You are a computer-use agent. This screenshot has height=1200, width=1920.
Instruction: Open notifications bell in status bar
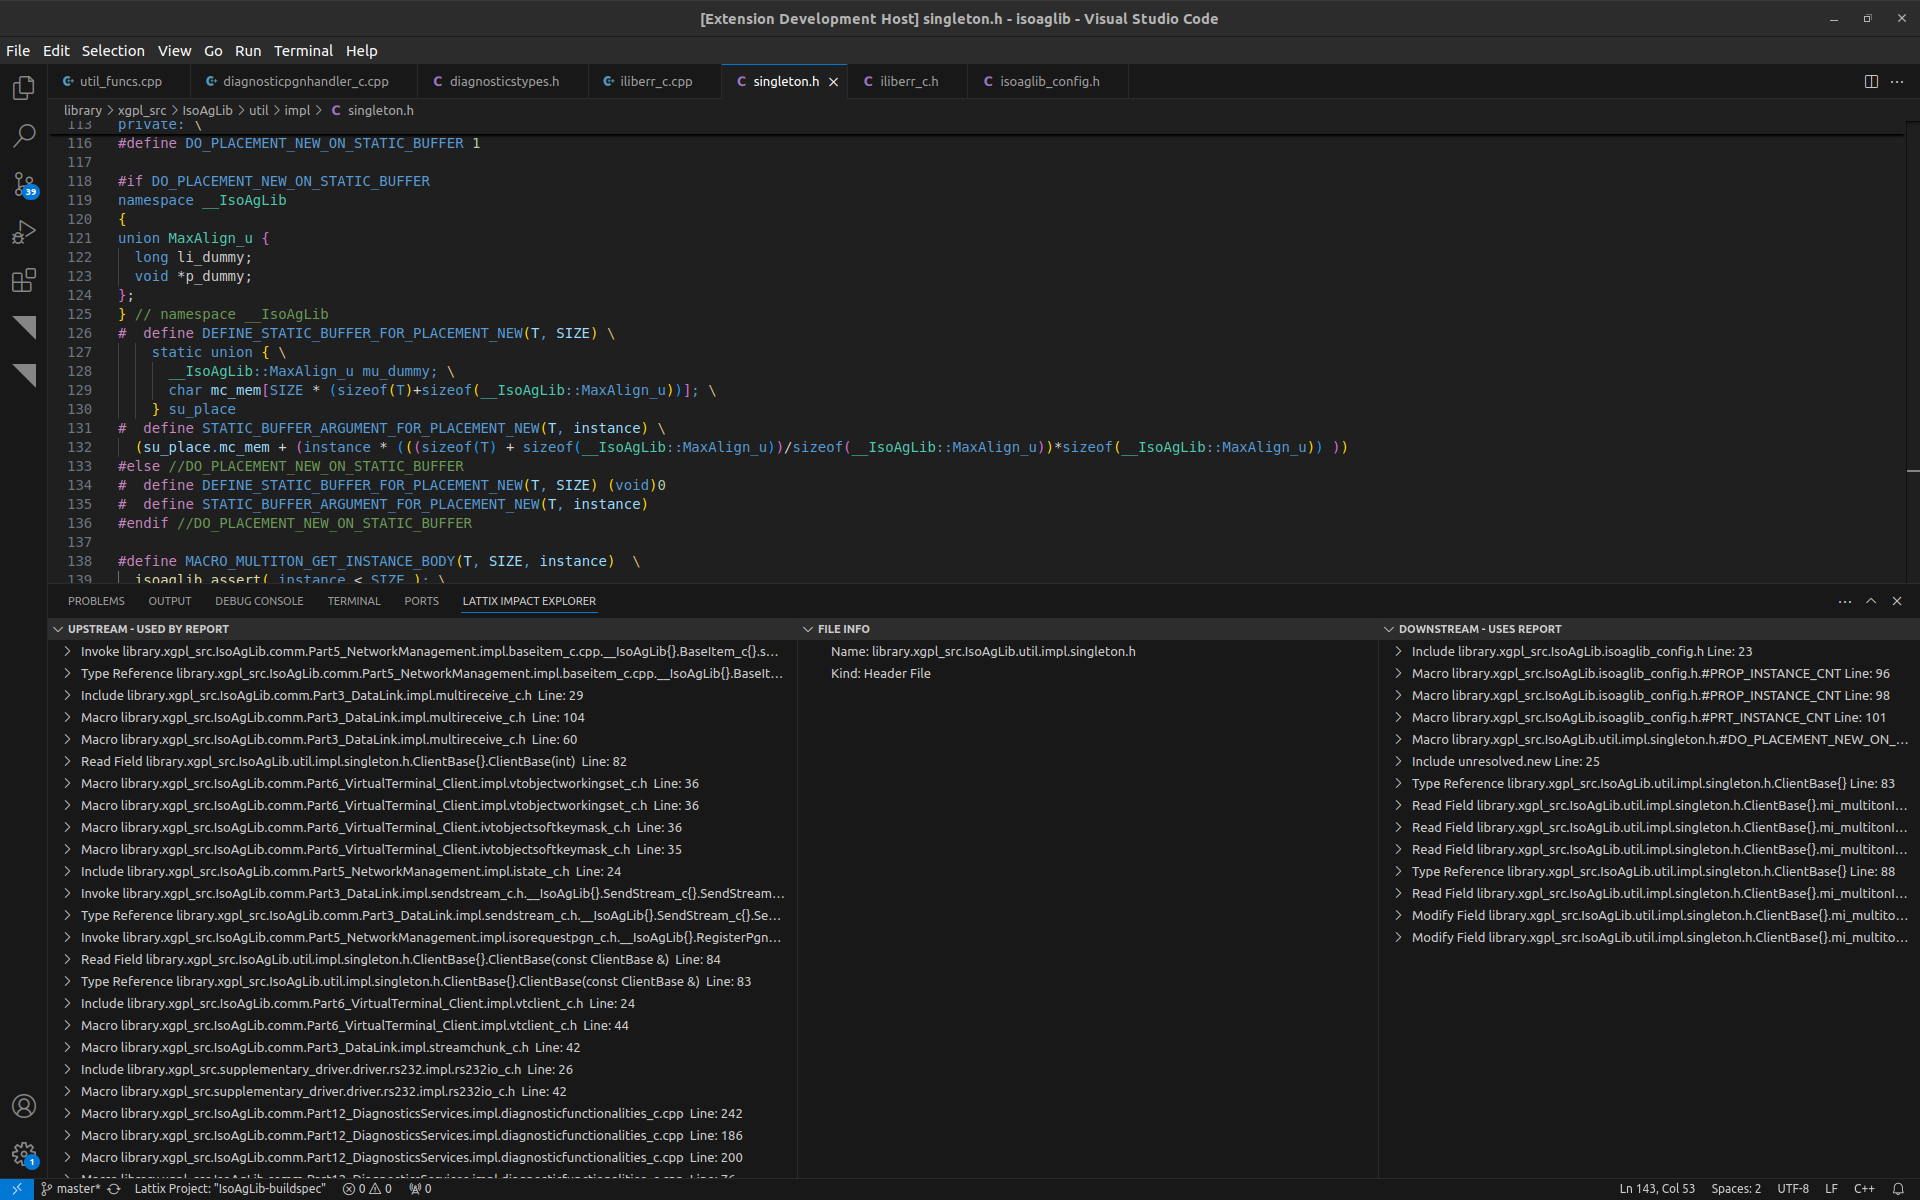1898,1189
